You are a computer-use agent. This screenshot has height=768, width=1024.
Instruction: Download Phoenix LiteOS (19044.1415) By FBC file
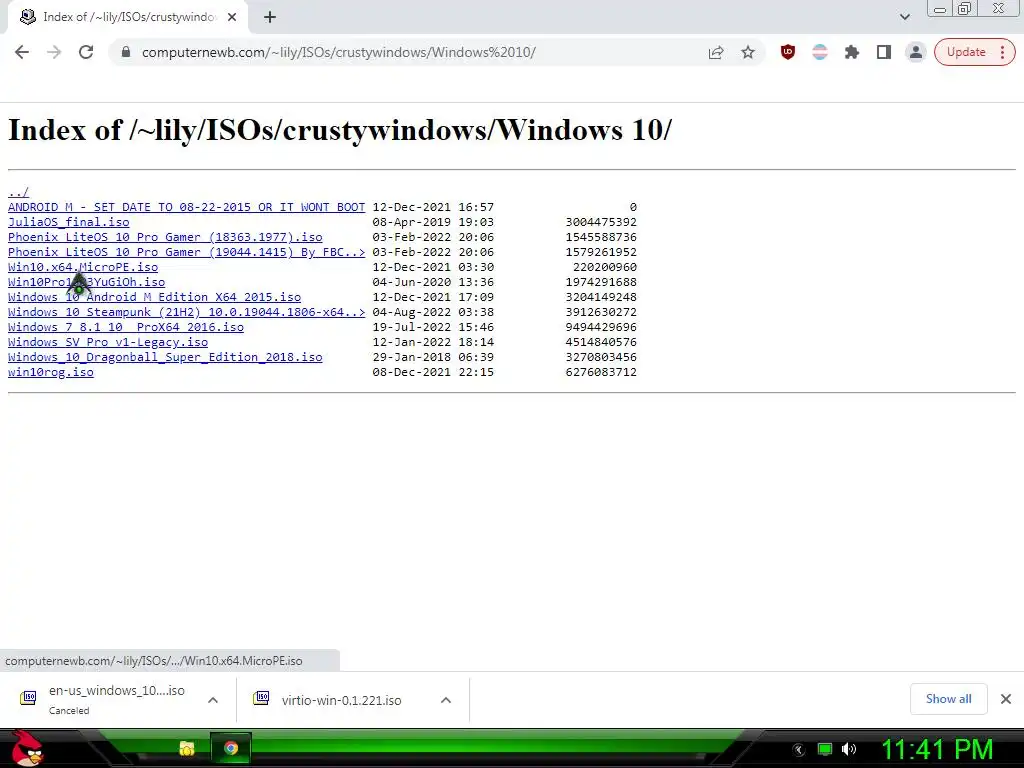[186, 252]
